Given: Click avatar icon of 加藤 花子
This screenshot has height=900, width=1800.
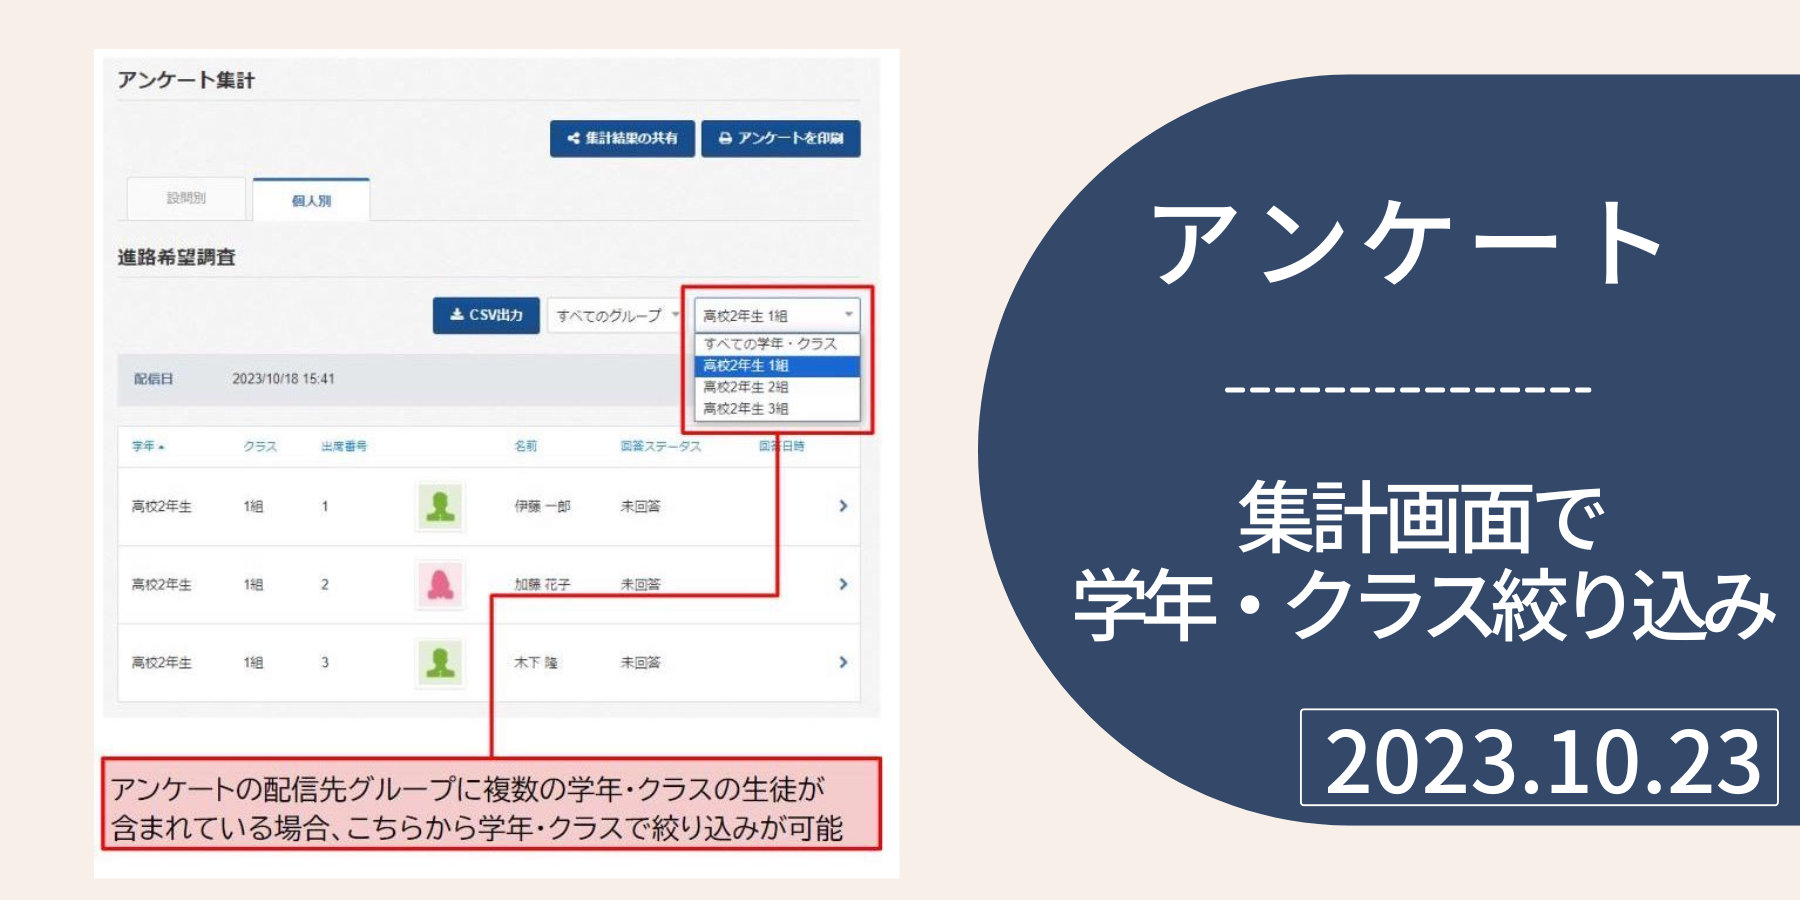Looking at the screenshot, I should click(440, 584).
